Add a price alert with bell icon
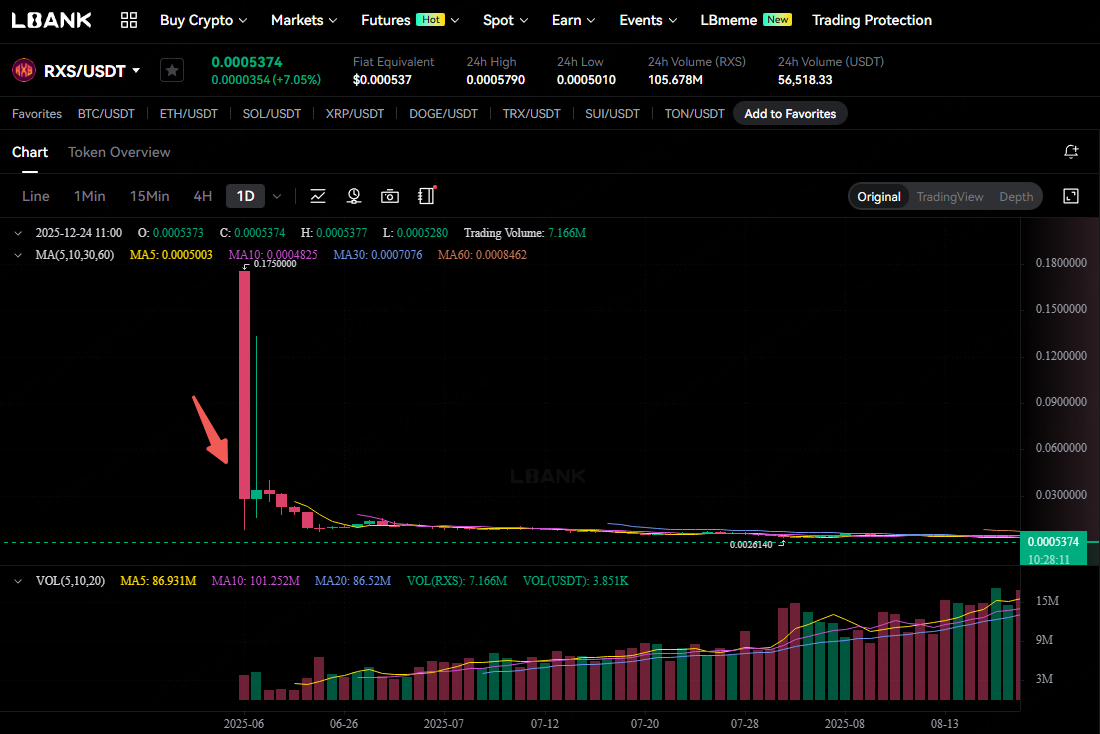Image resolution: width=1100 pixels, height=734 pixels. [1071, 152]
